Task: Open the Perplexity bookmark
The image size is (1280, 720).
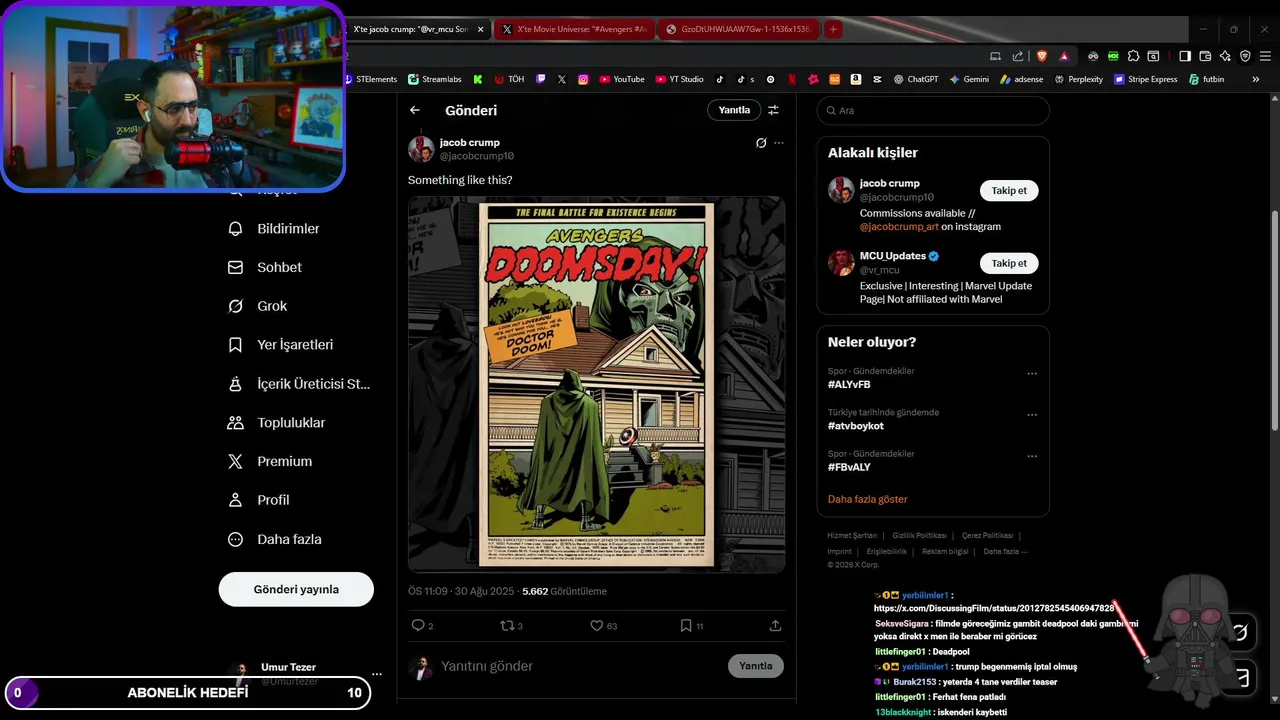Action: tap(1079, 79)
